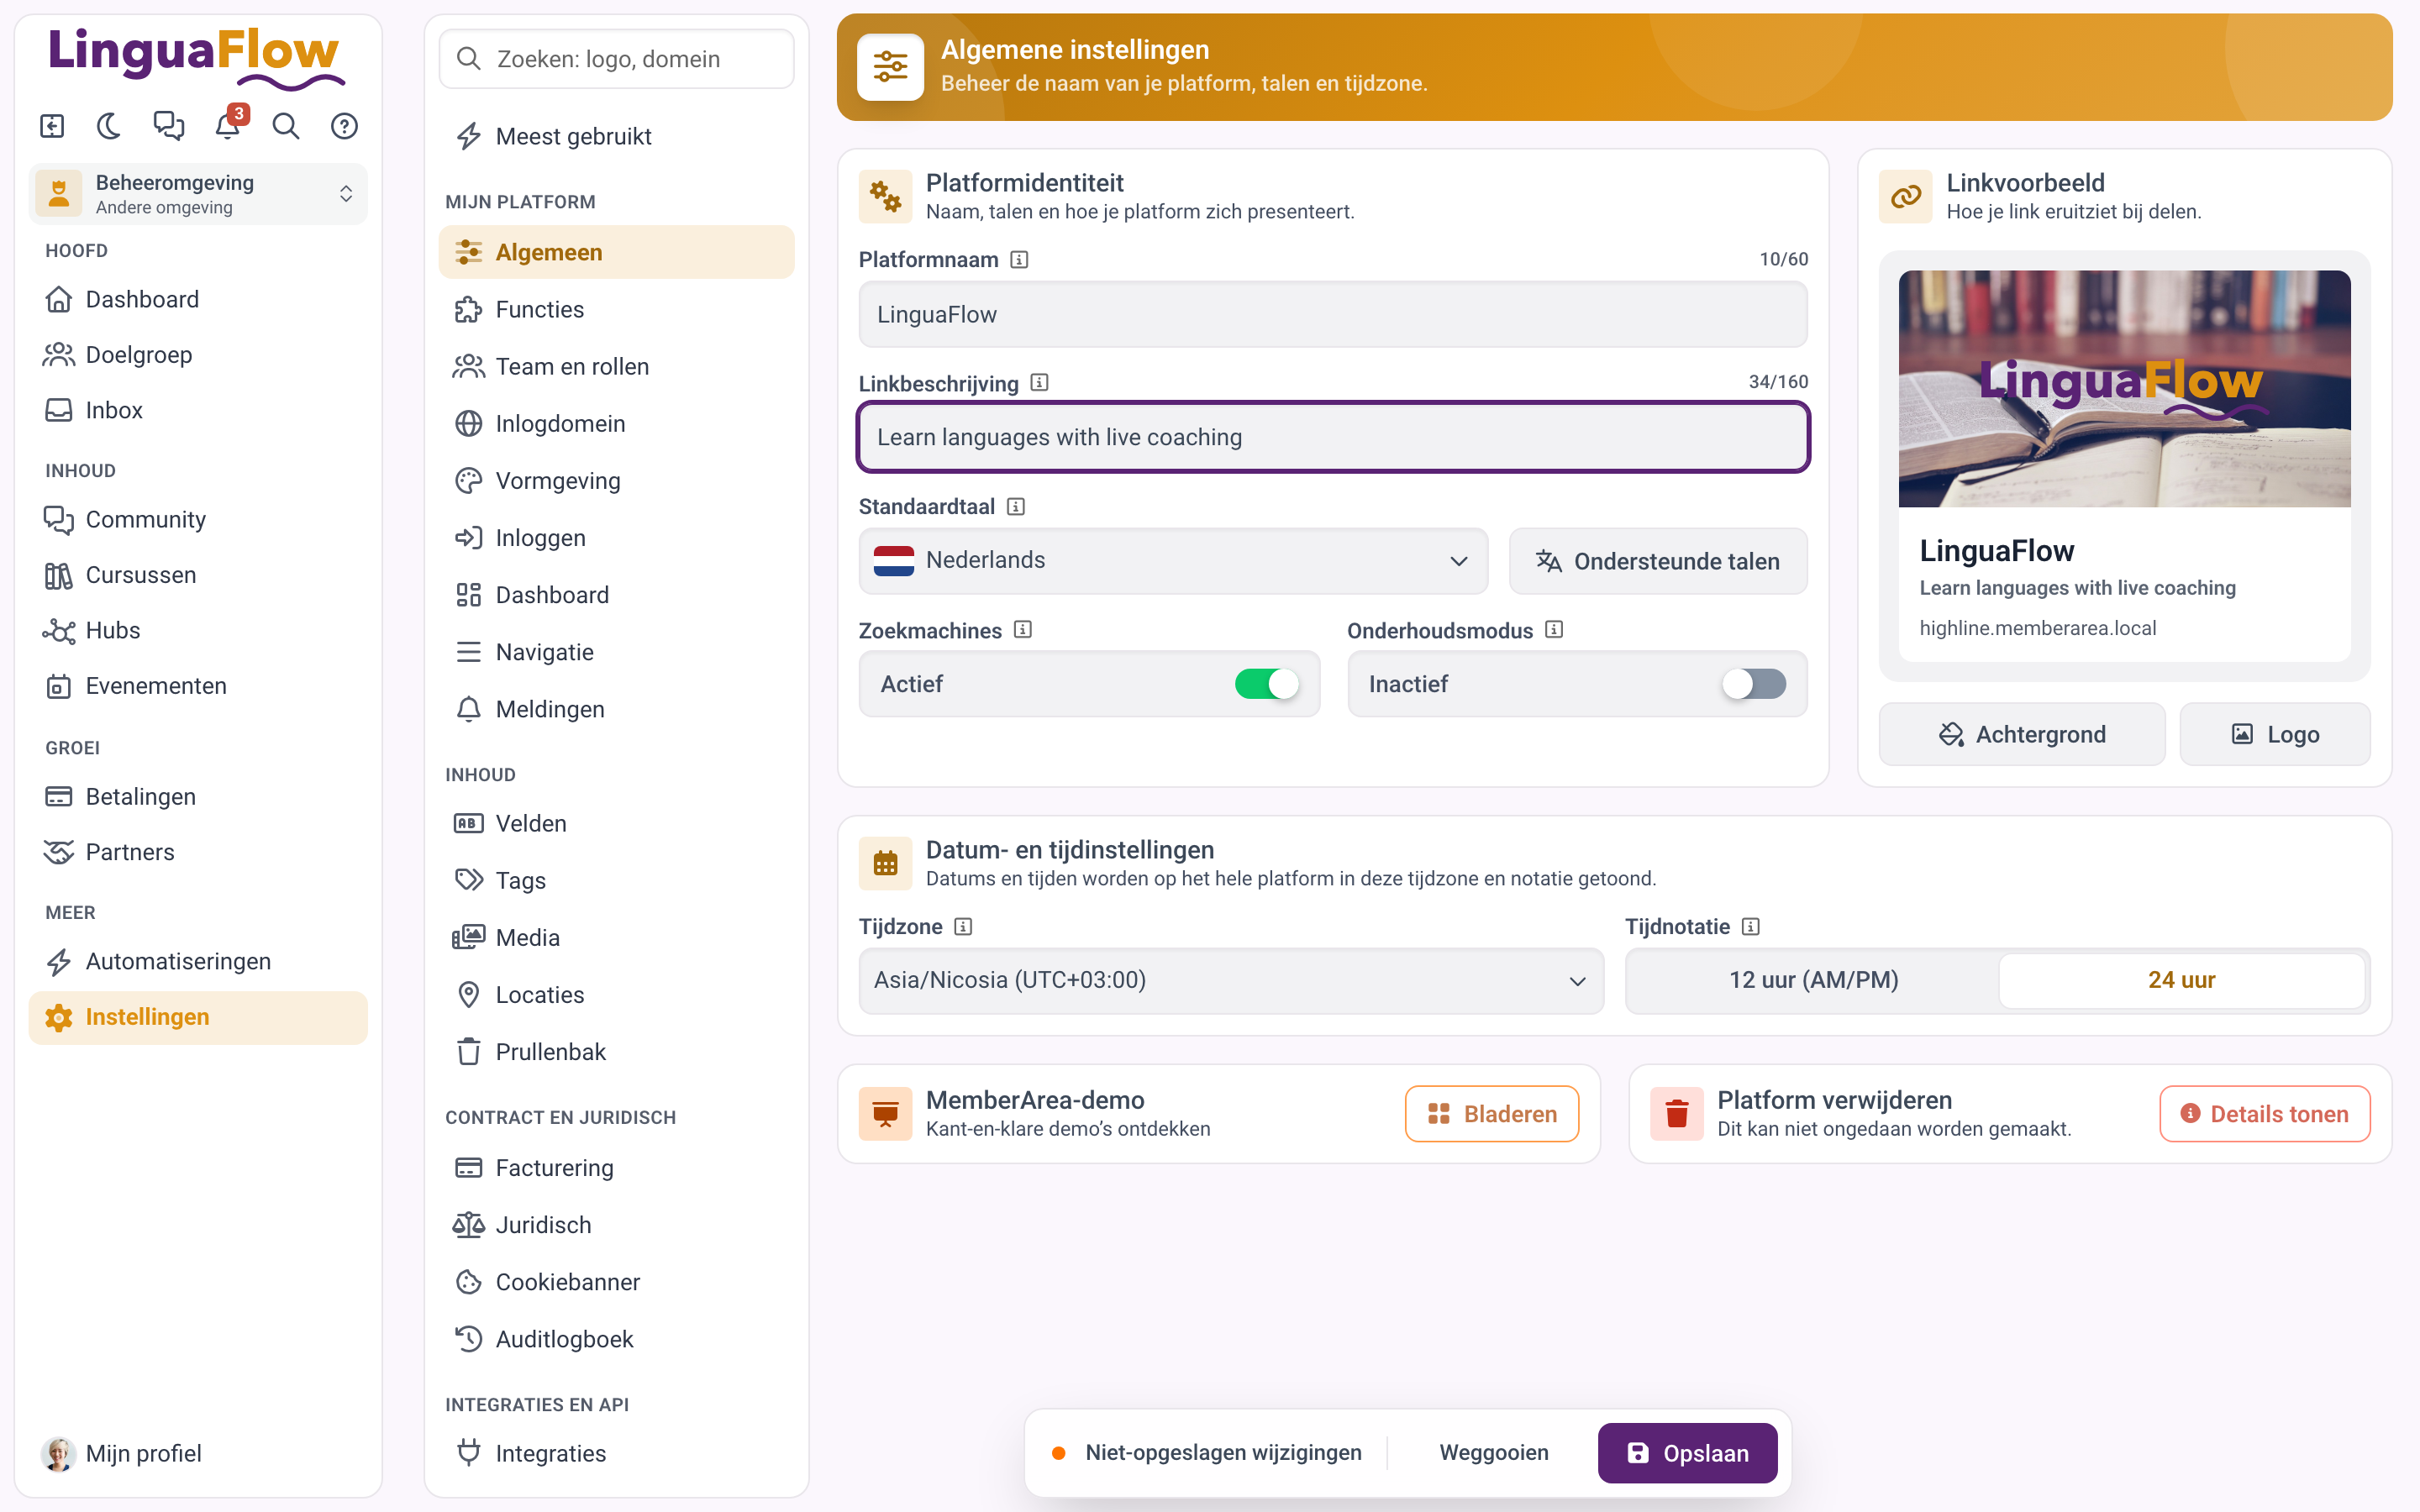Viewport: 2420px width, 1512px height.
Task: Click the Algemene instellingen sliders icon
Action: pos(890,67)
